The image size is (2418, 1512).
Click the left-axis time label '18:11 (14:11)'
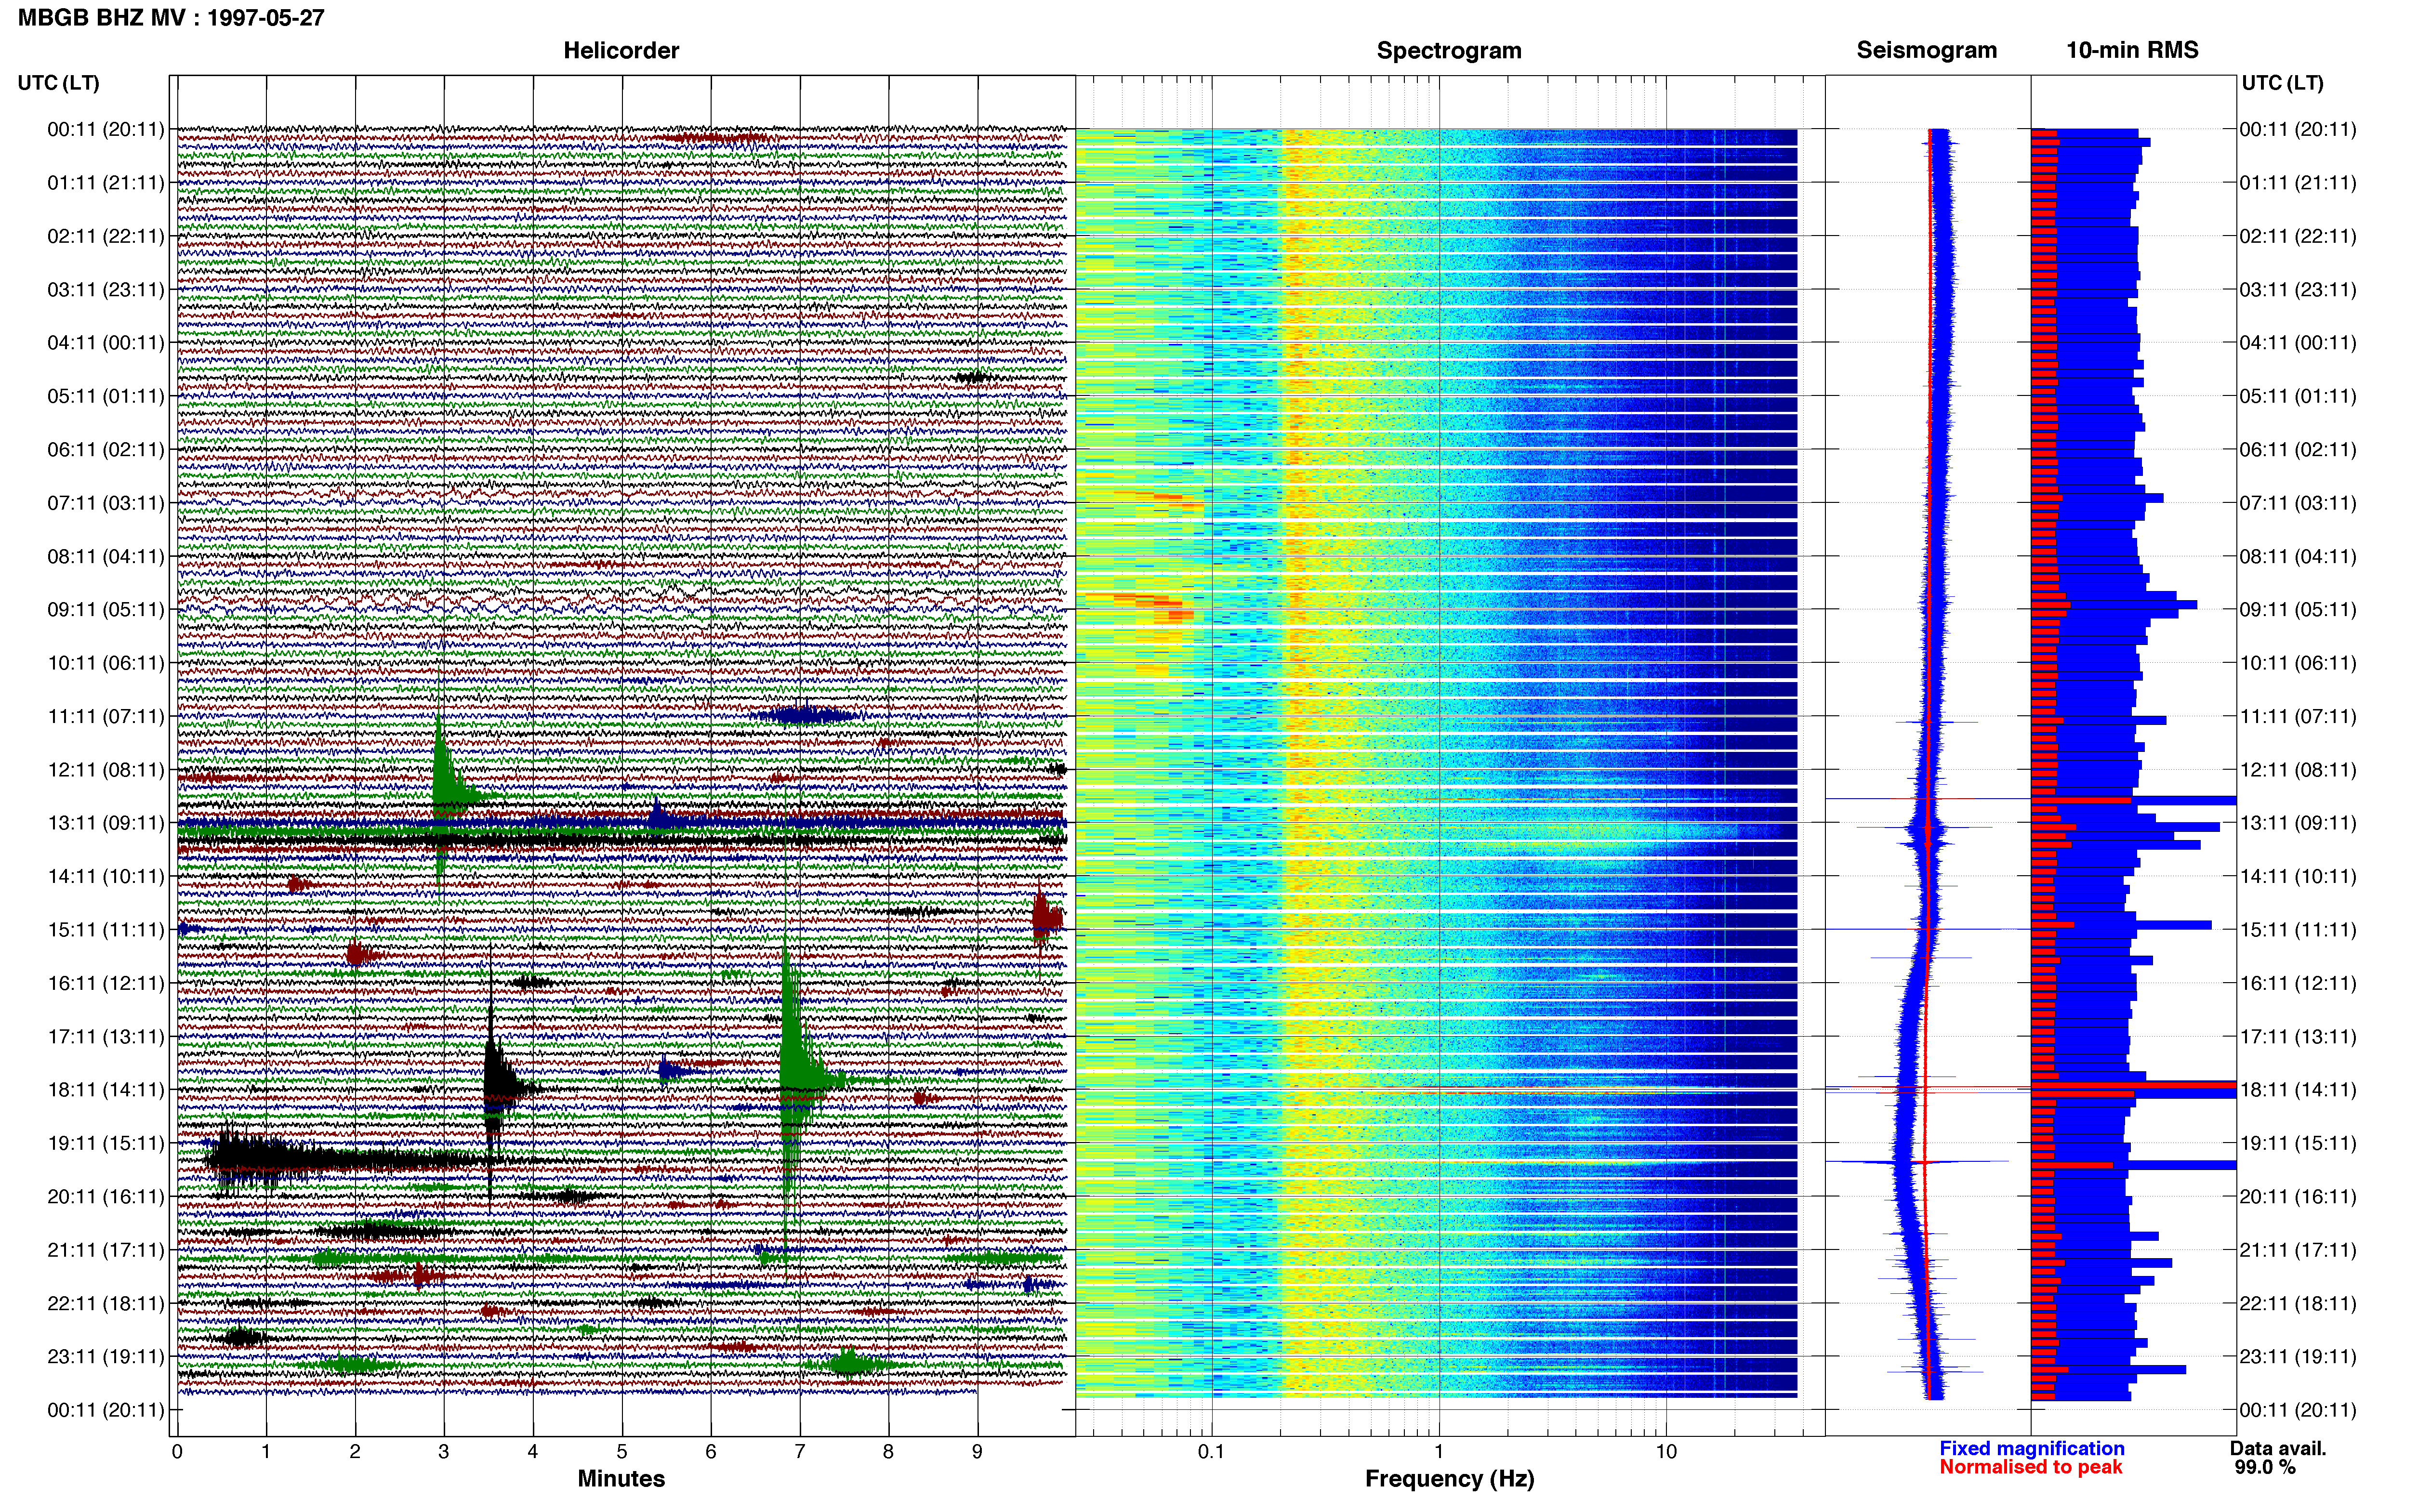pos(105,1090)
